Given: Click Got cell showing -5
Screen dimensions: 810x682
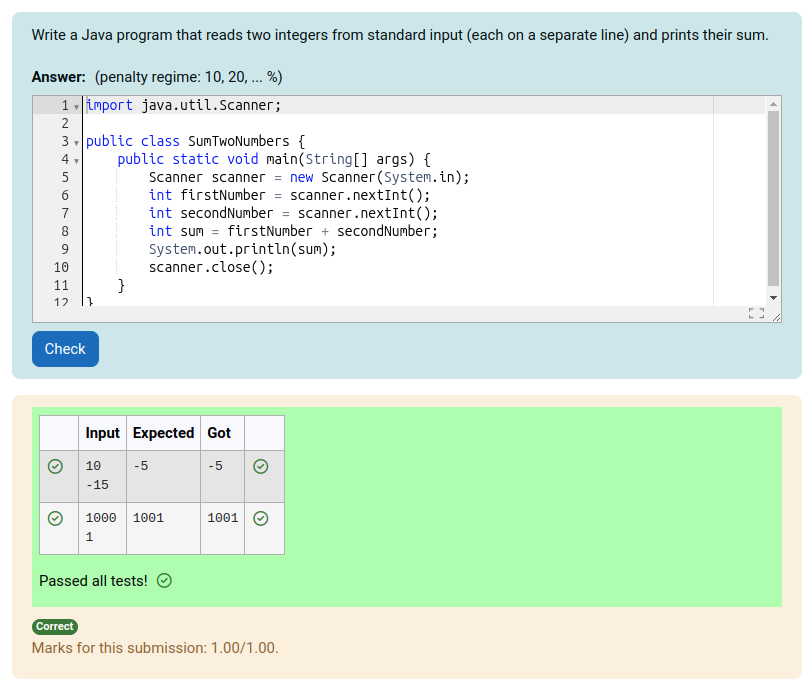Looking at the screenshot, I should click(x=223, y=476).
